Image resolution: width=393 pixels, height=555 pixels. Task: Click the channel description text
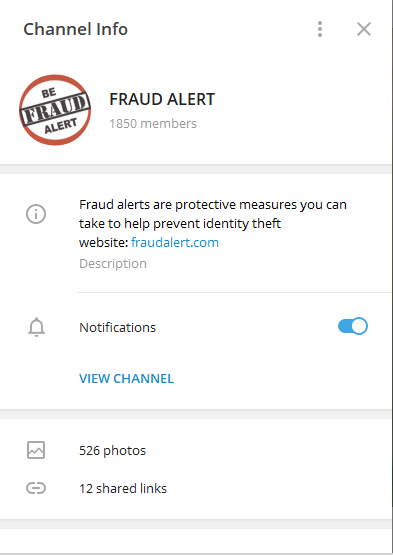click(x=212, y=223)
